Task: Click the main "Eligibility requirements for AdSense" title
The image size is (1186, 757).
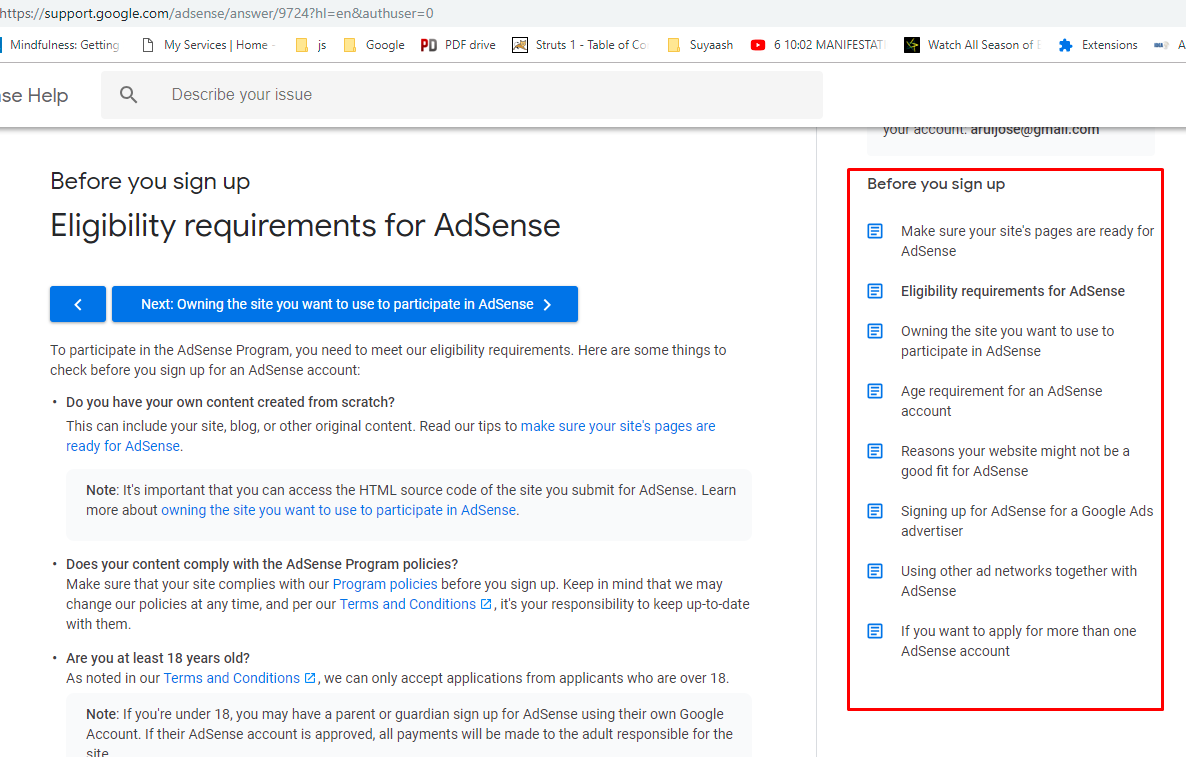Action: (305, 225)
